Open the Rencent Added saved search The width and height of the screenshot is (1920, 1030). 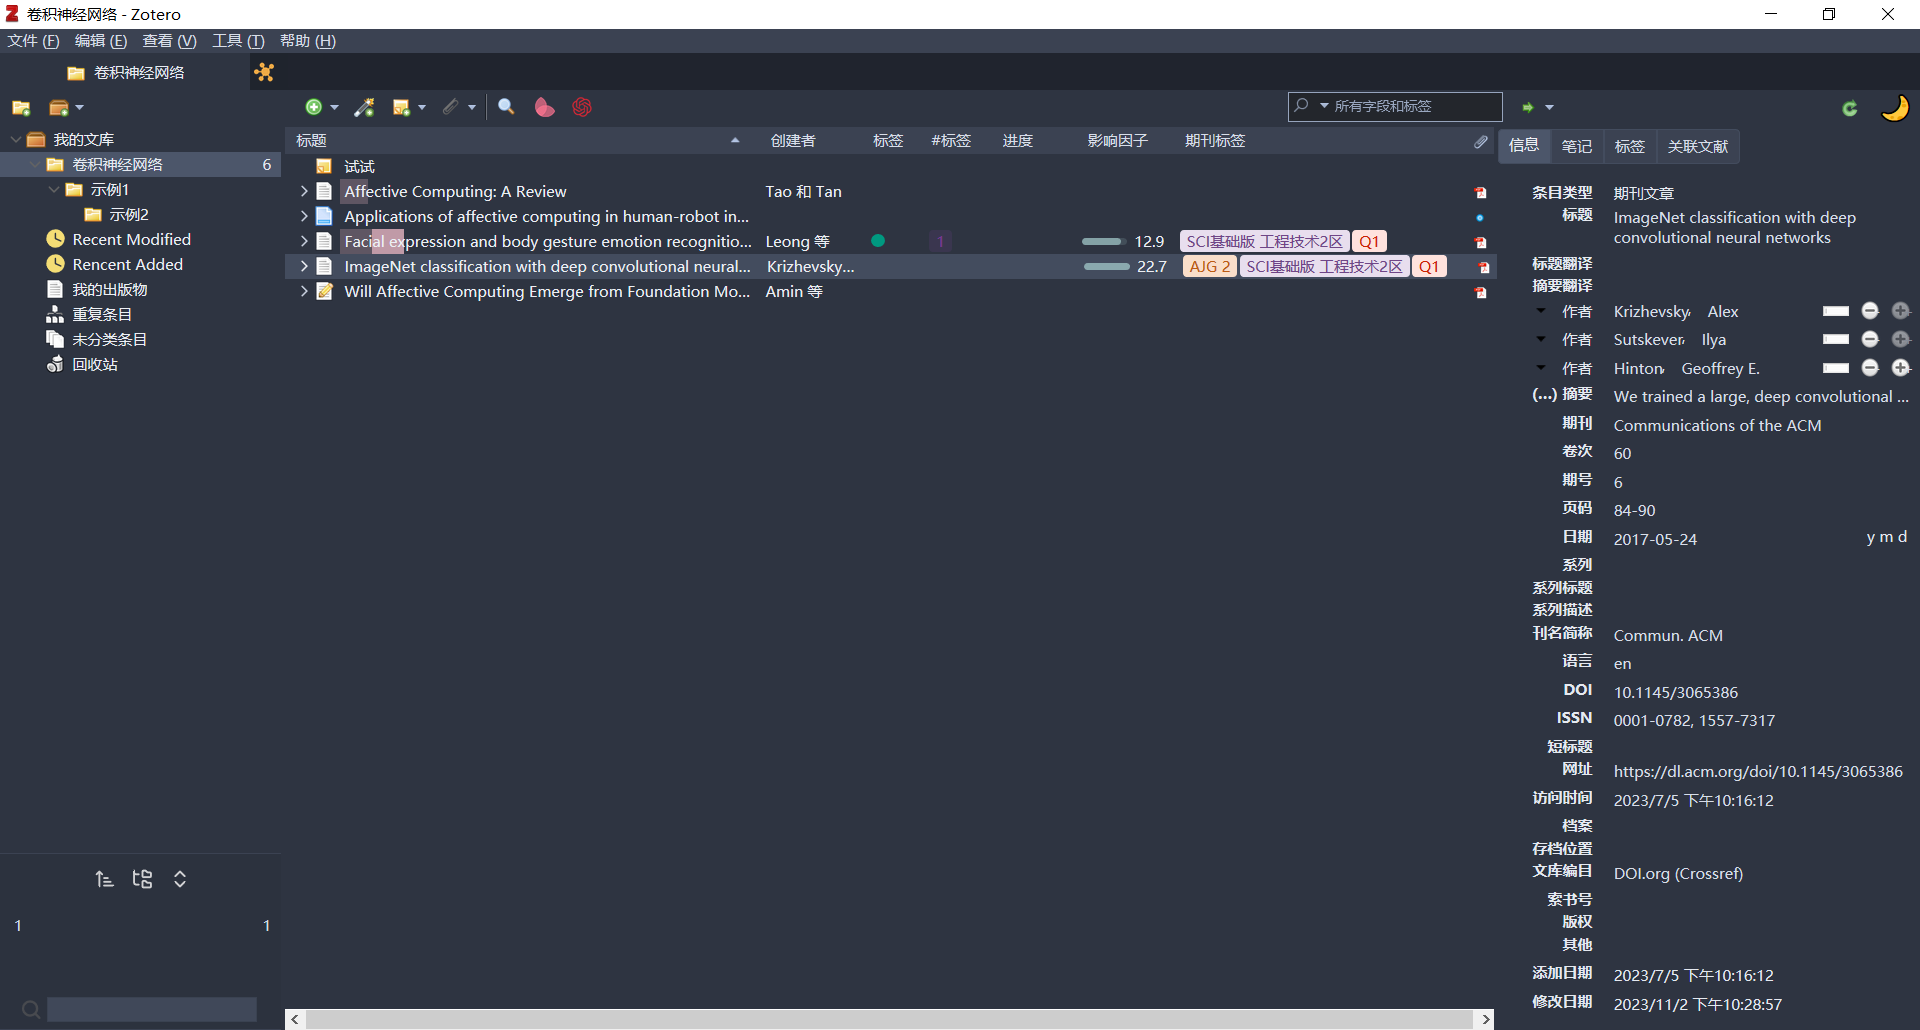[127, 264]
